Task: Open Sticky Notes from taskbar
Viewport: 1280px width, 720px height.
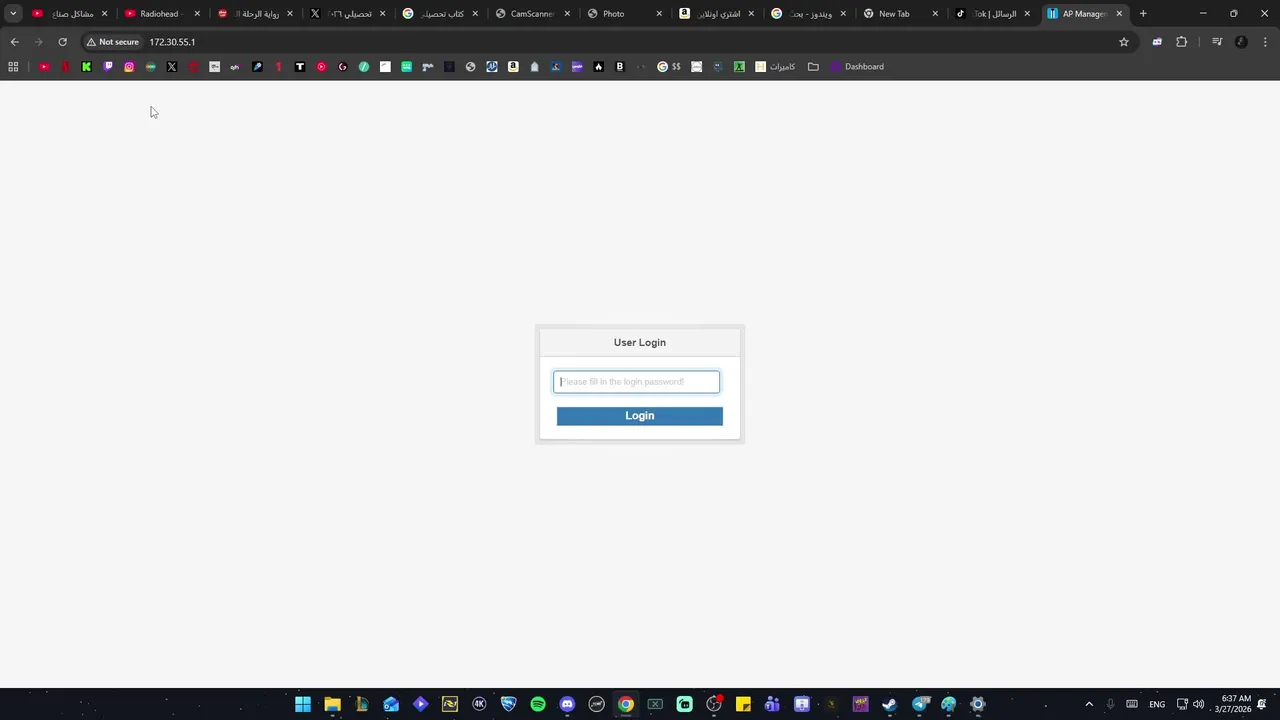Action: tap(743, 704)
